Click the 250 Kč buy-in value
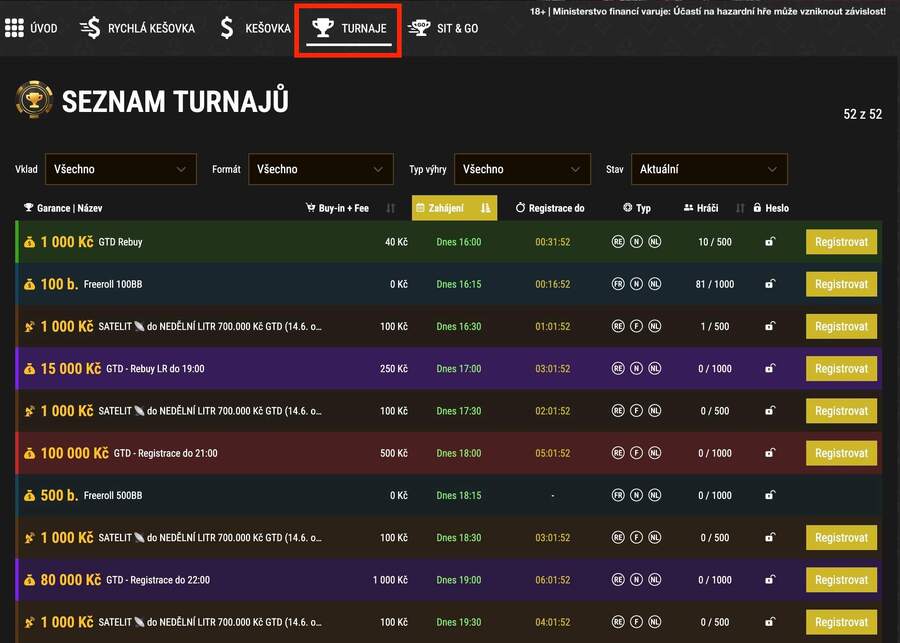Image resolution: width=900 pixels, height=643 pixels. tap(394, 369)
